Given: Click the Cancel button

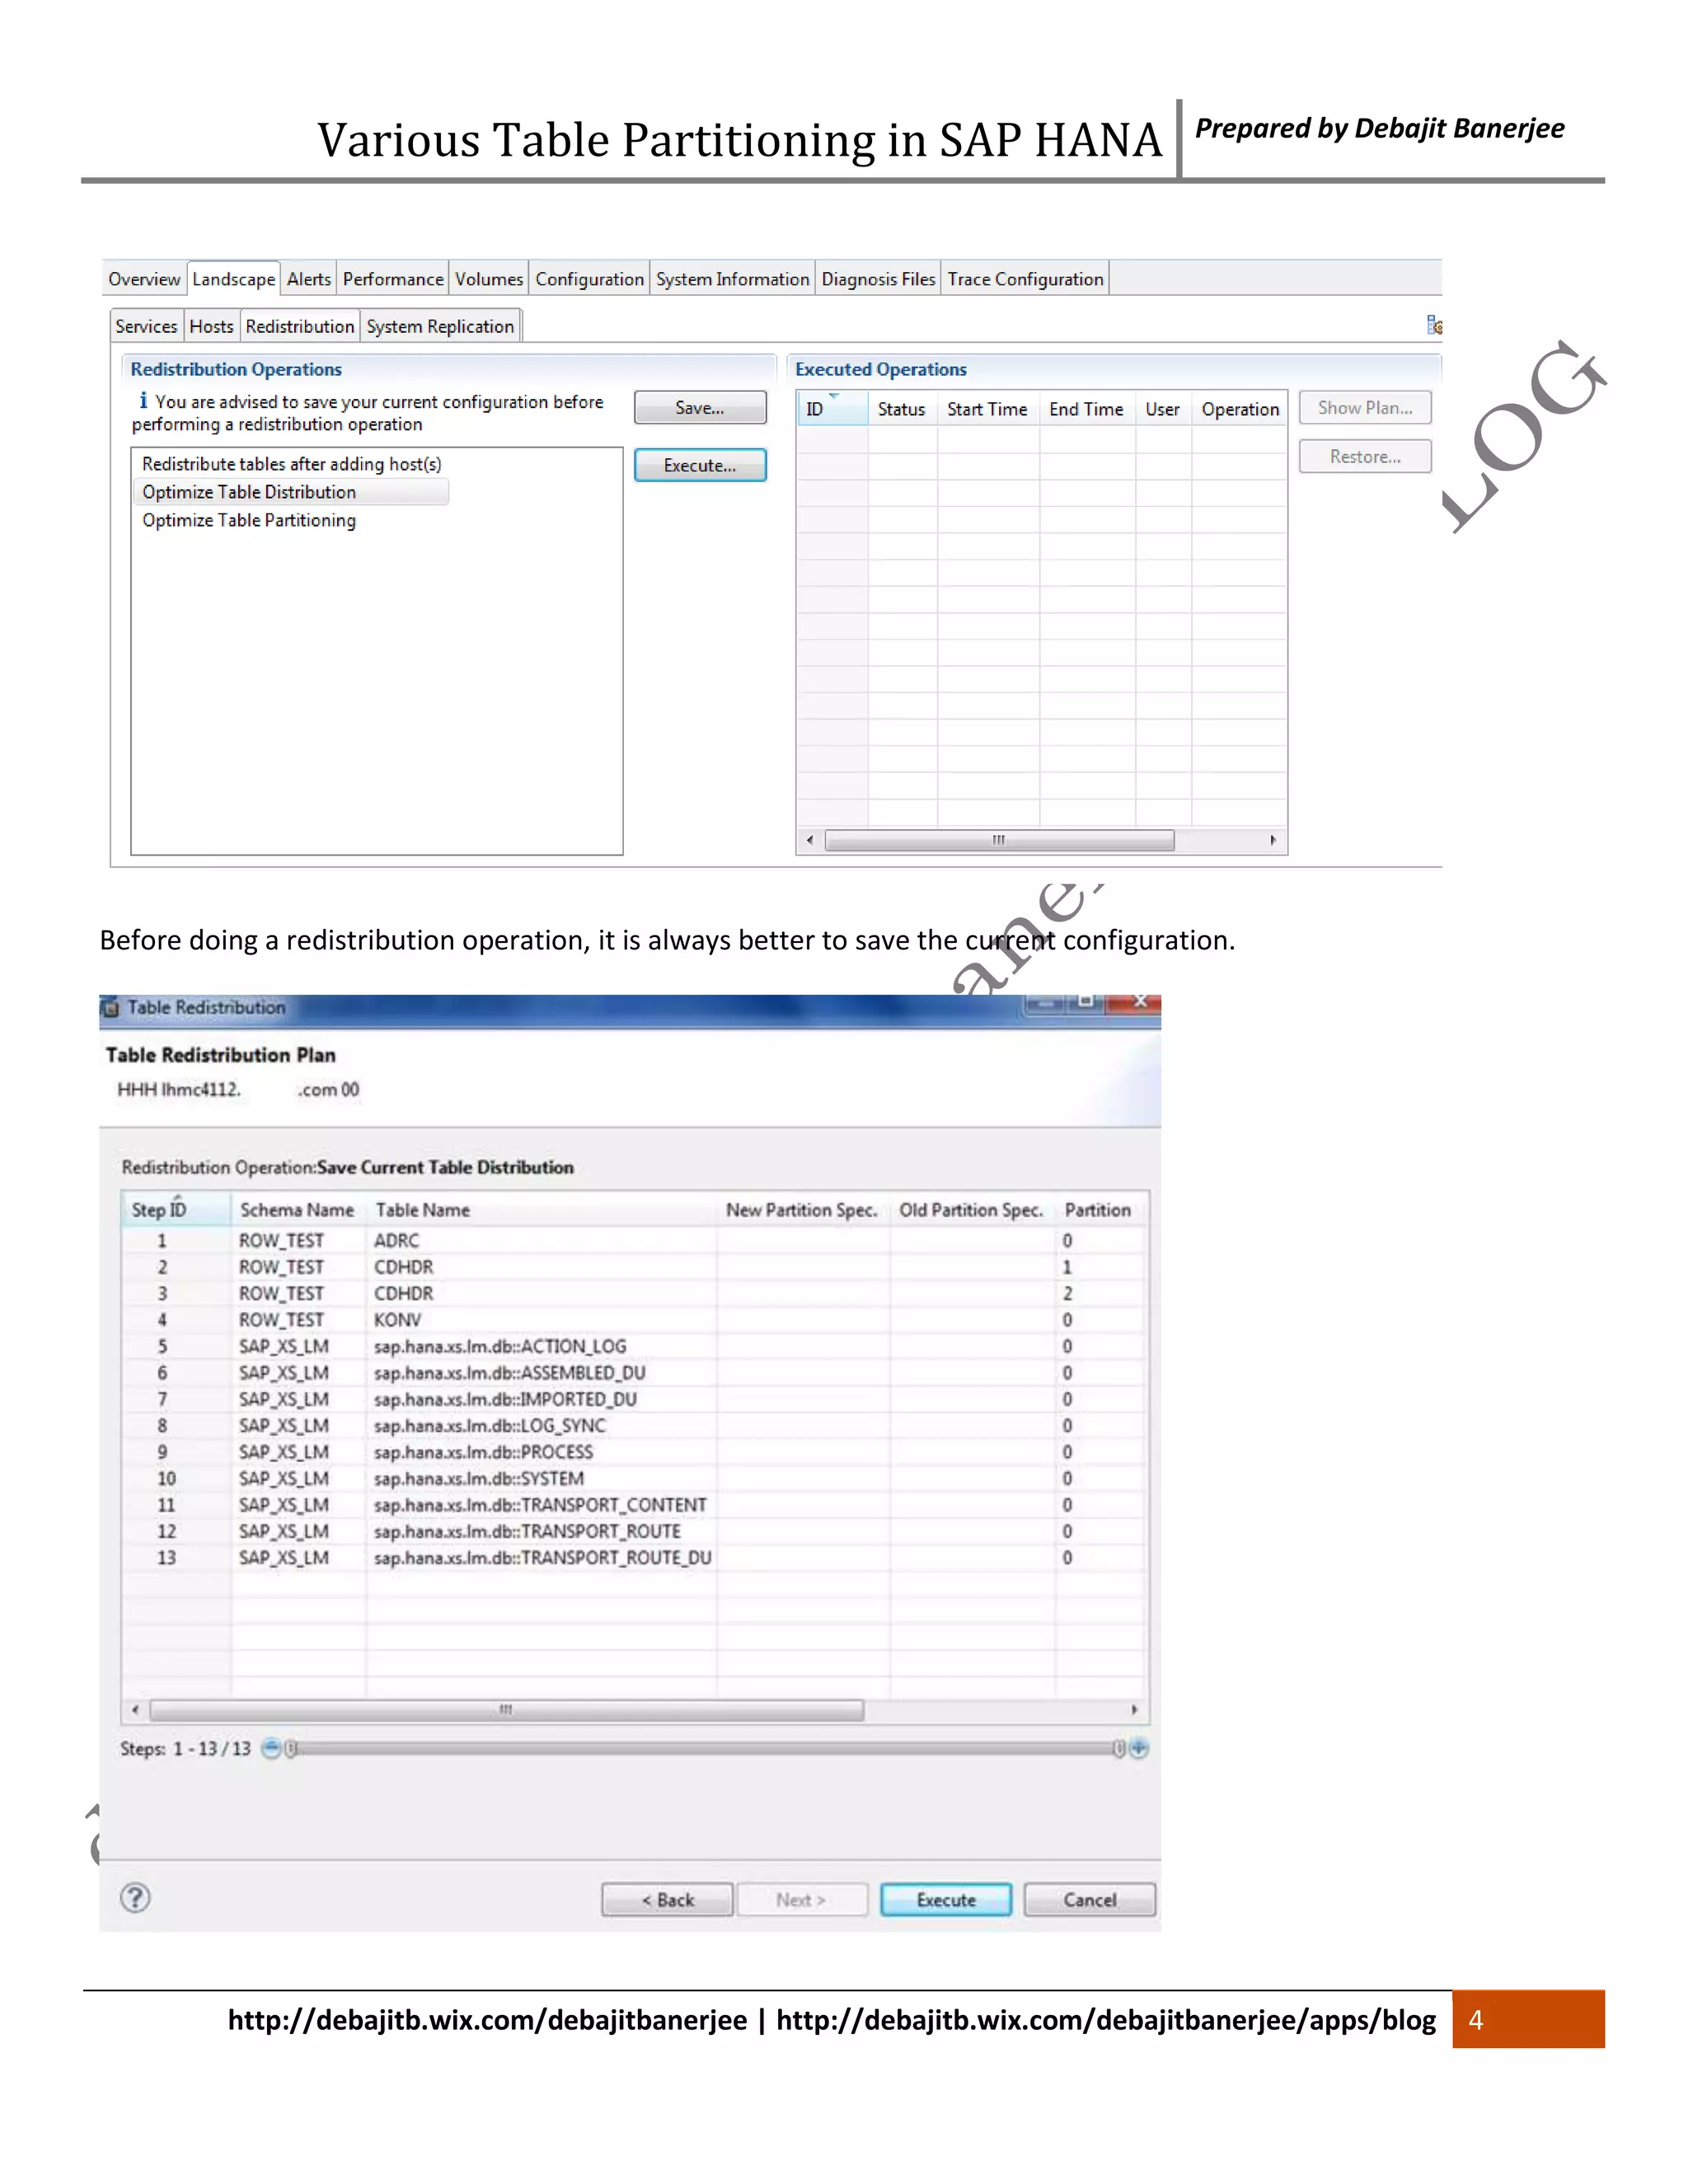Looking at the screenshot, I should 1089,1899.
